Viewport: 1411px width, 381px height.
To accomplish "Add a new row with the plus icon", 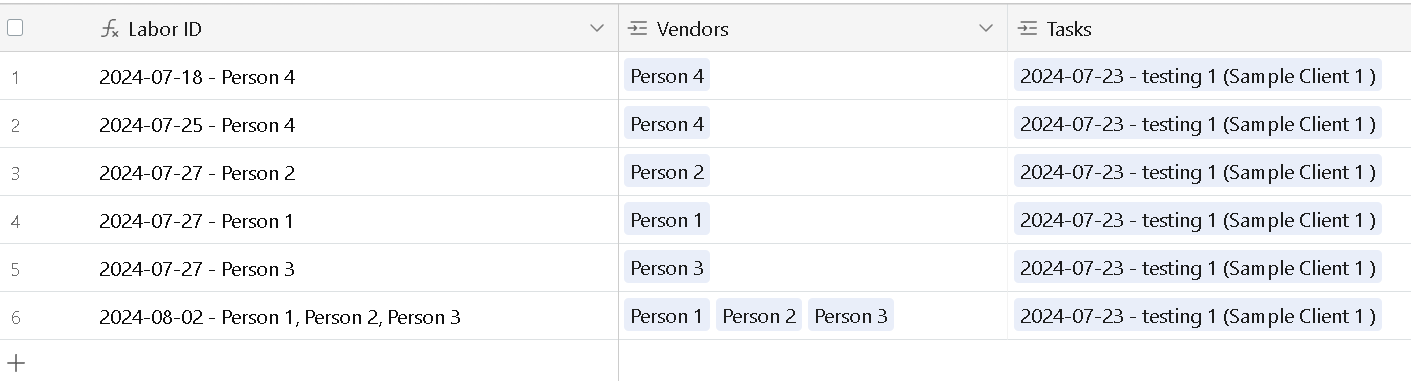I will (16, 362).
